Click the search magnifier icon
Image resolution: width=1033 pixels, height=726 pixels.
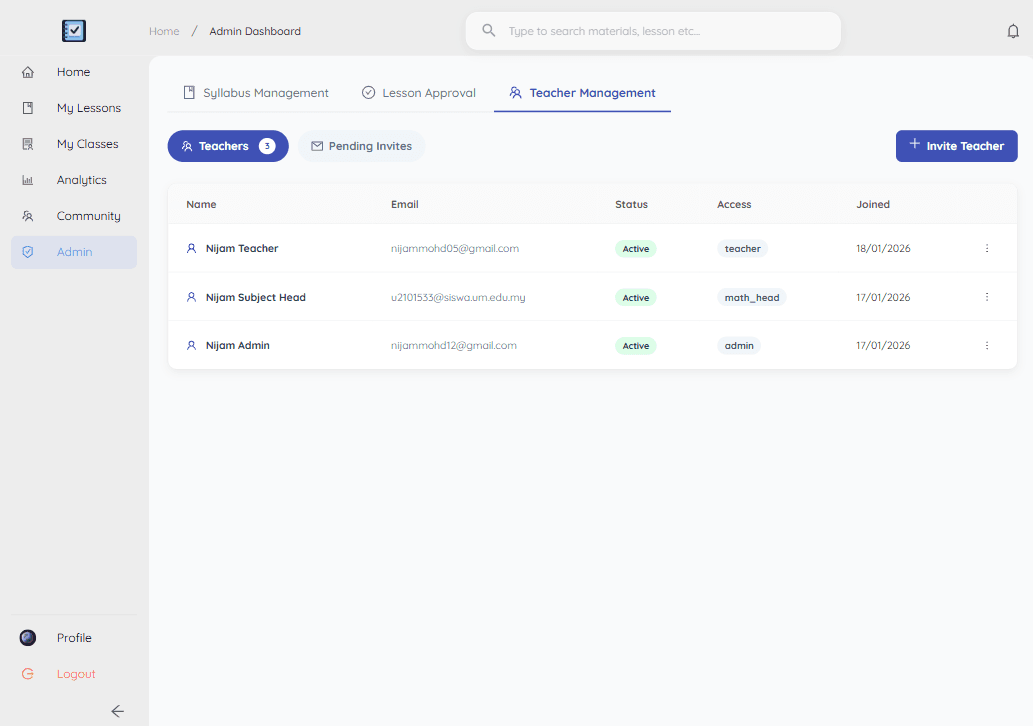(x=489, y=31)
